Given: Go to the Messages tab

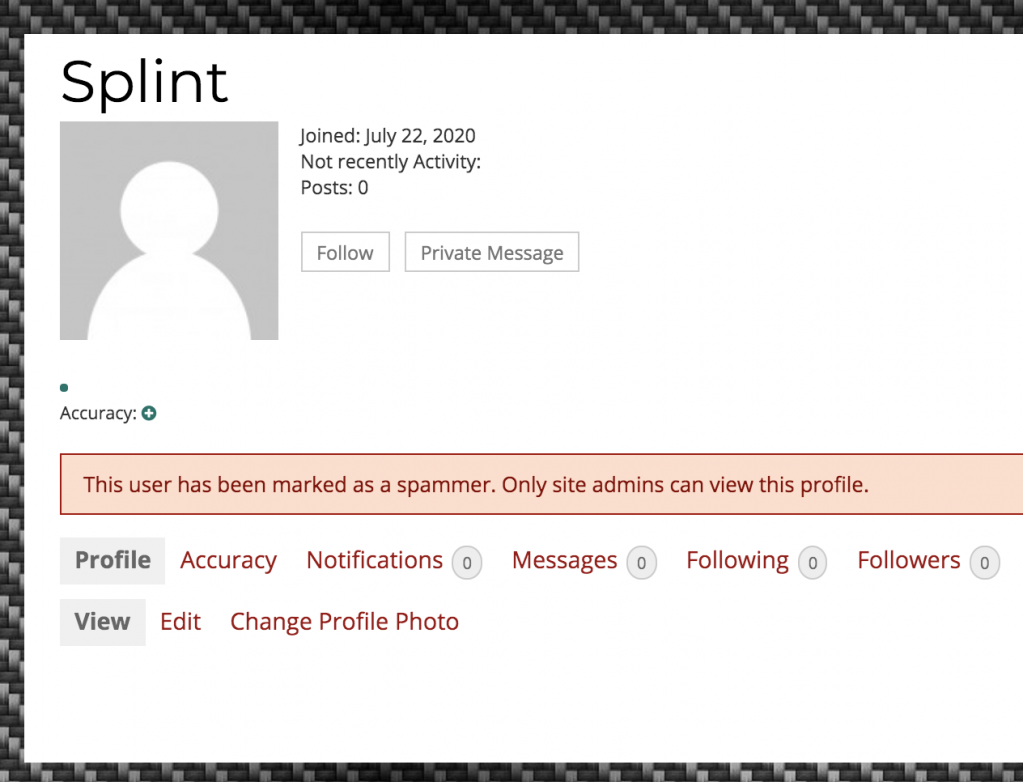Looking at the screenshot, I should click(x=564, y=561).
